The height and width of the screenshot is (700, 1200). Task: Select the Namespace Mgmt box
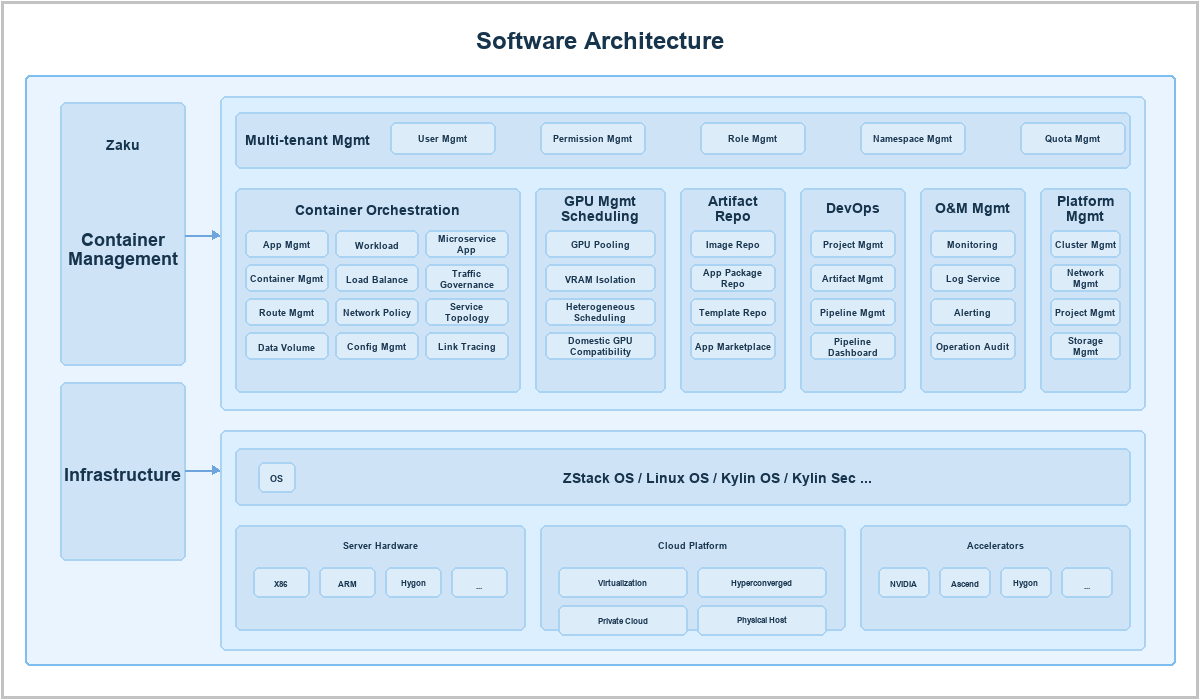tap(912, 139)
